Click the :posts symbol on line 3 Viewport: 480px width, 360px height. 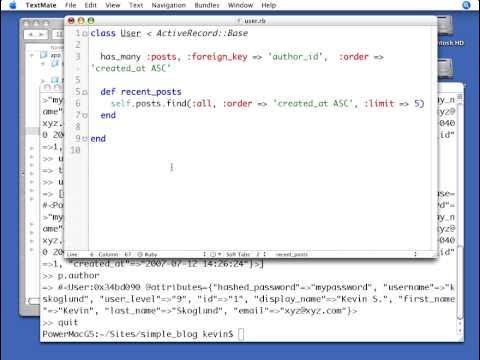[161, 57]
